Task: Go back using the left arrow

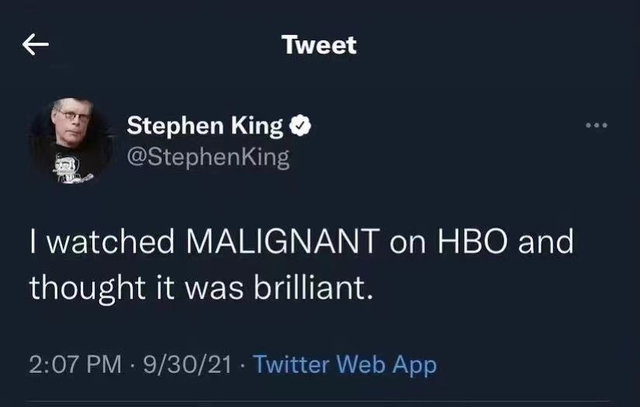Action: tap(36, 44)
